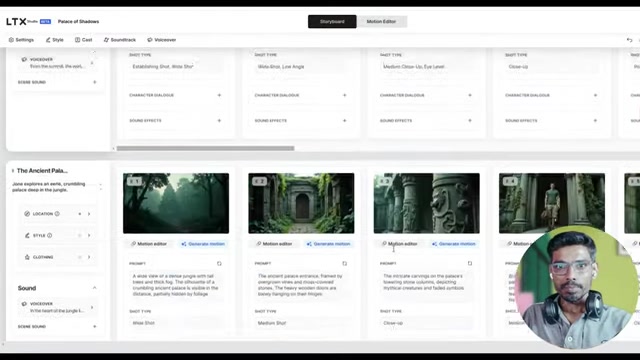Add sound effects to Wide Shot, Low Angle card

pyautogui.click(x=344, y=121)
